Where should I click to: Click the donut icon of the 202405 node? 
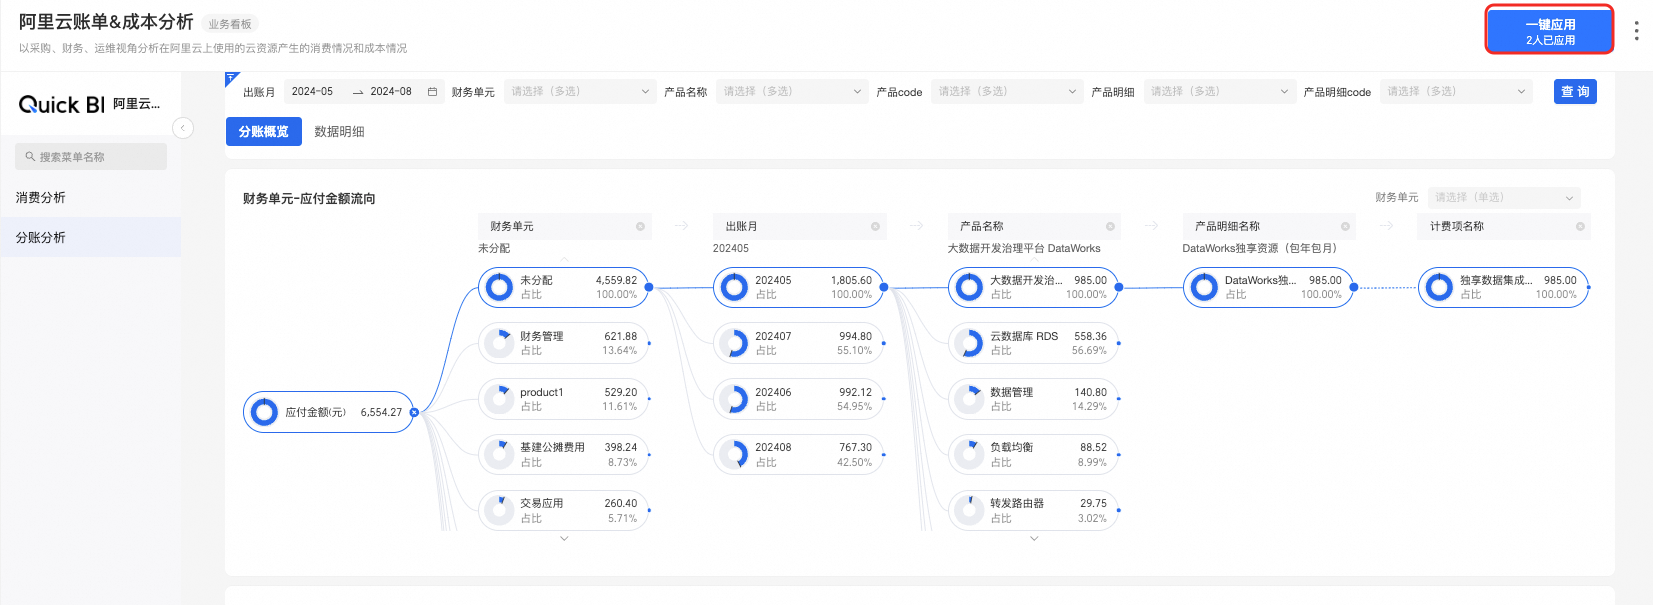point(734,288)
